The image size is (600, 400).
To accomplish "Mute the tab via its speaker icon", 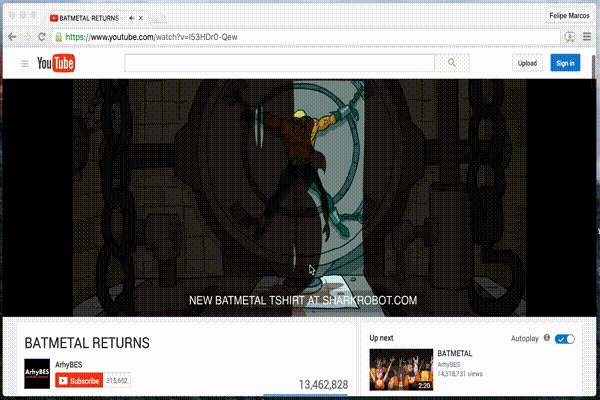I will point(132,18).
